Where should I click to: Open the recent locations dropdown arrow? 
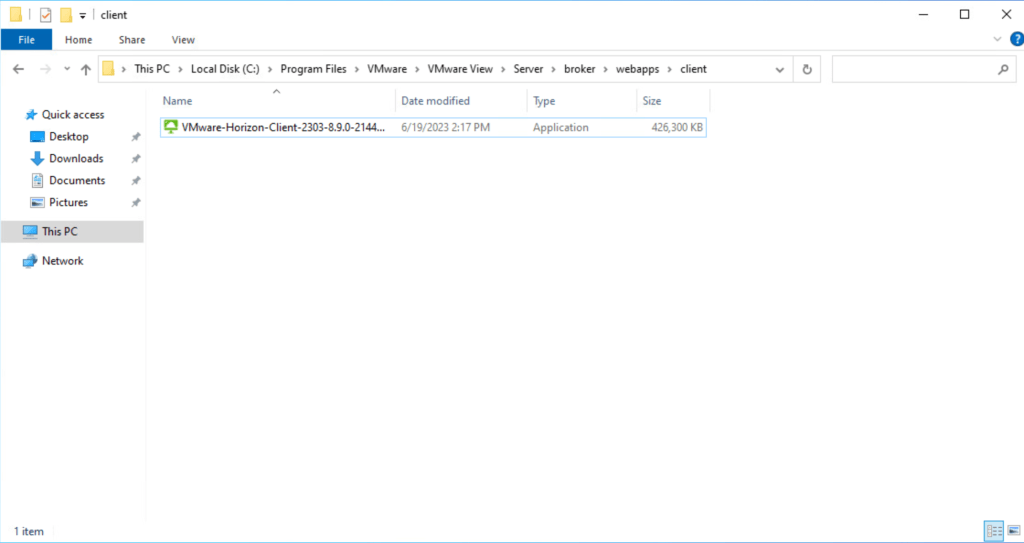(x=64, y=70)
